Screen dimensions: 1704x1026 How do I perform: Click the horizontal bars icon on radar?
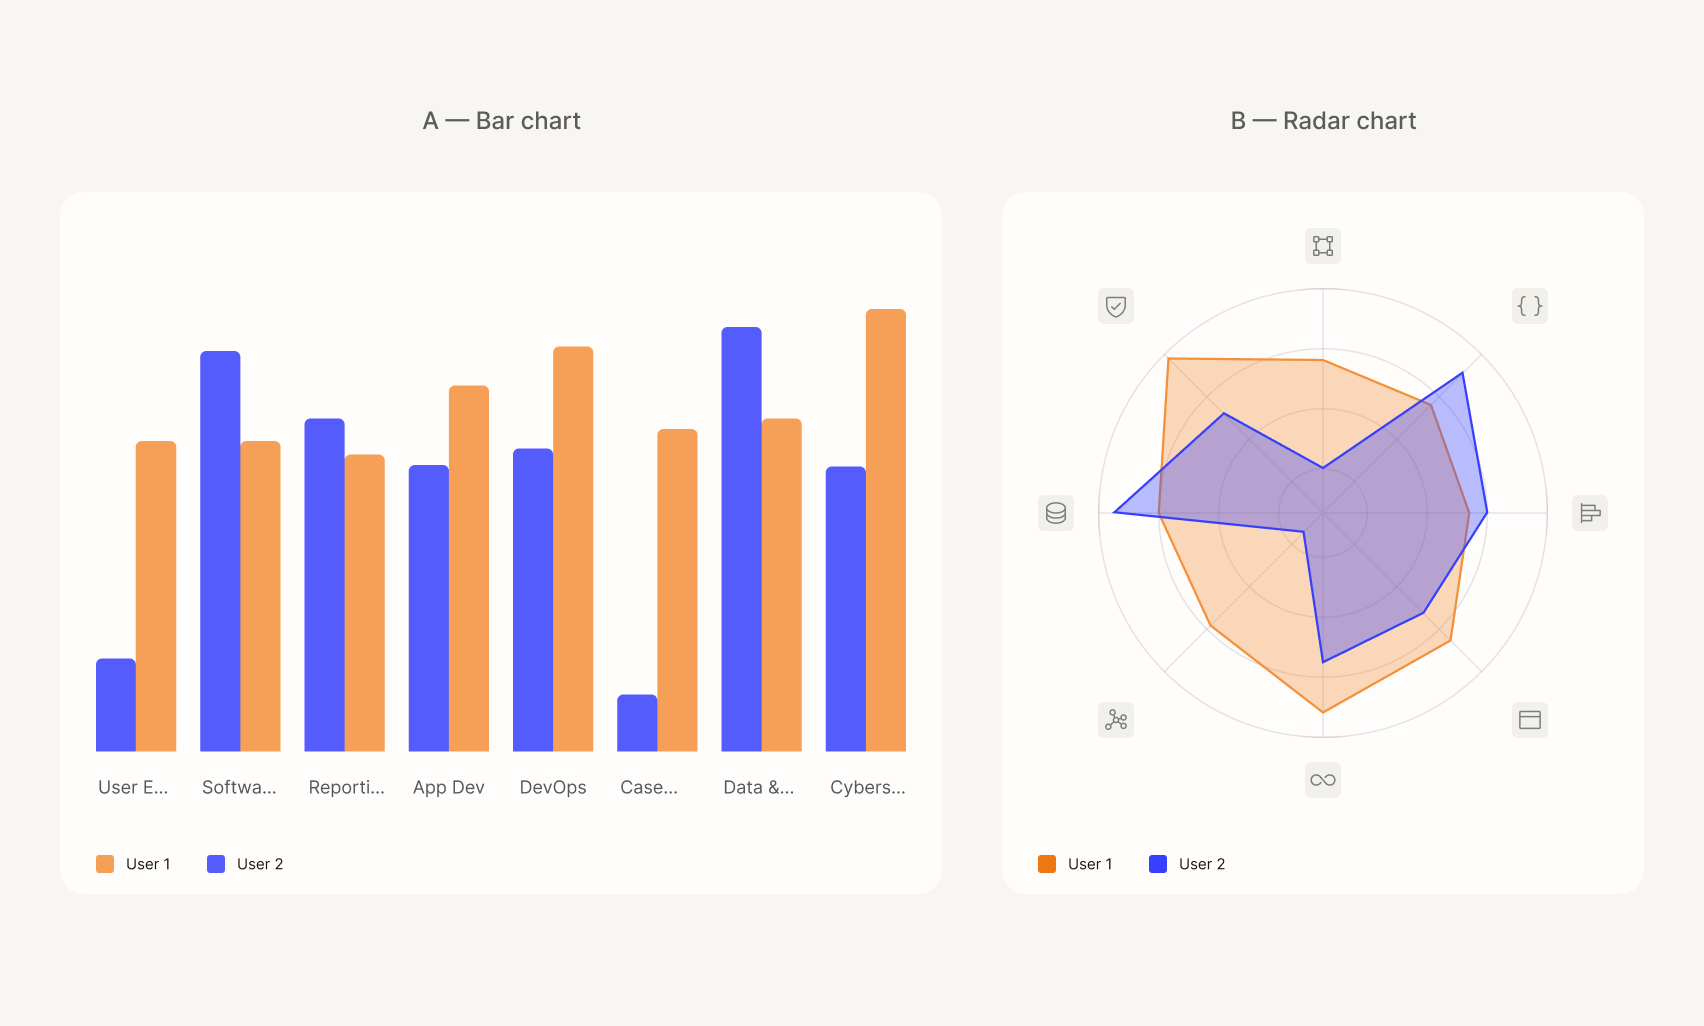(x=1590, y=513)
